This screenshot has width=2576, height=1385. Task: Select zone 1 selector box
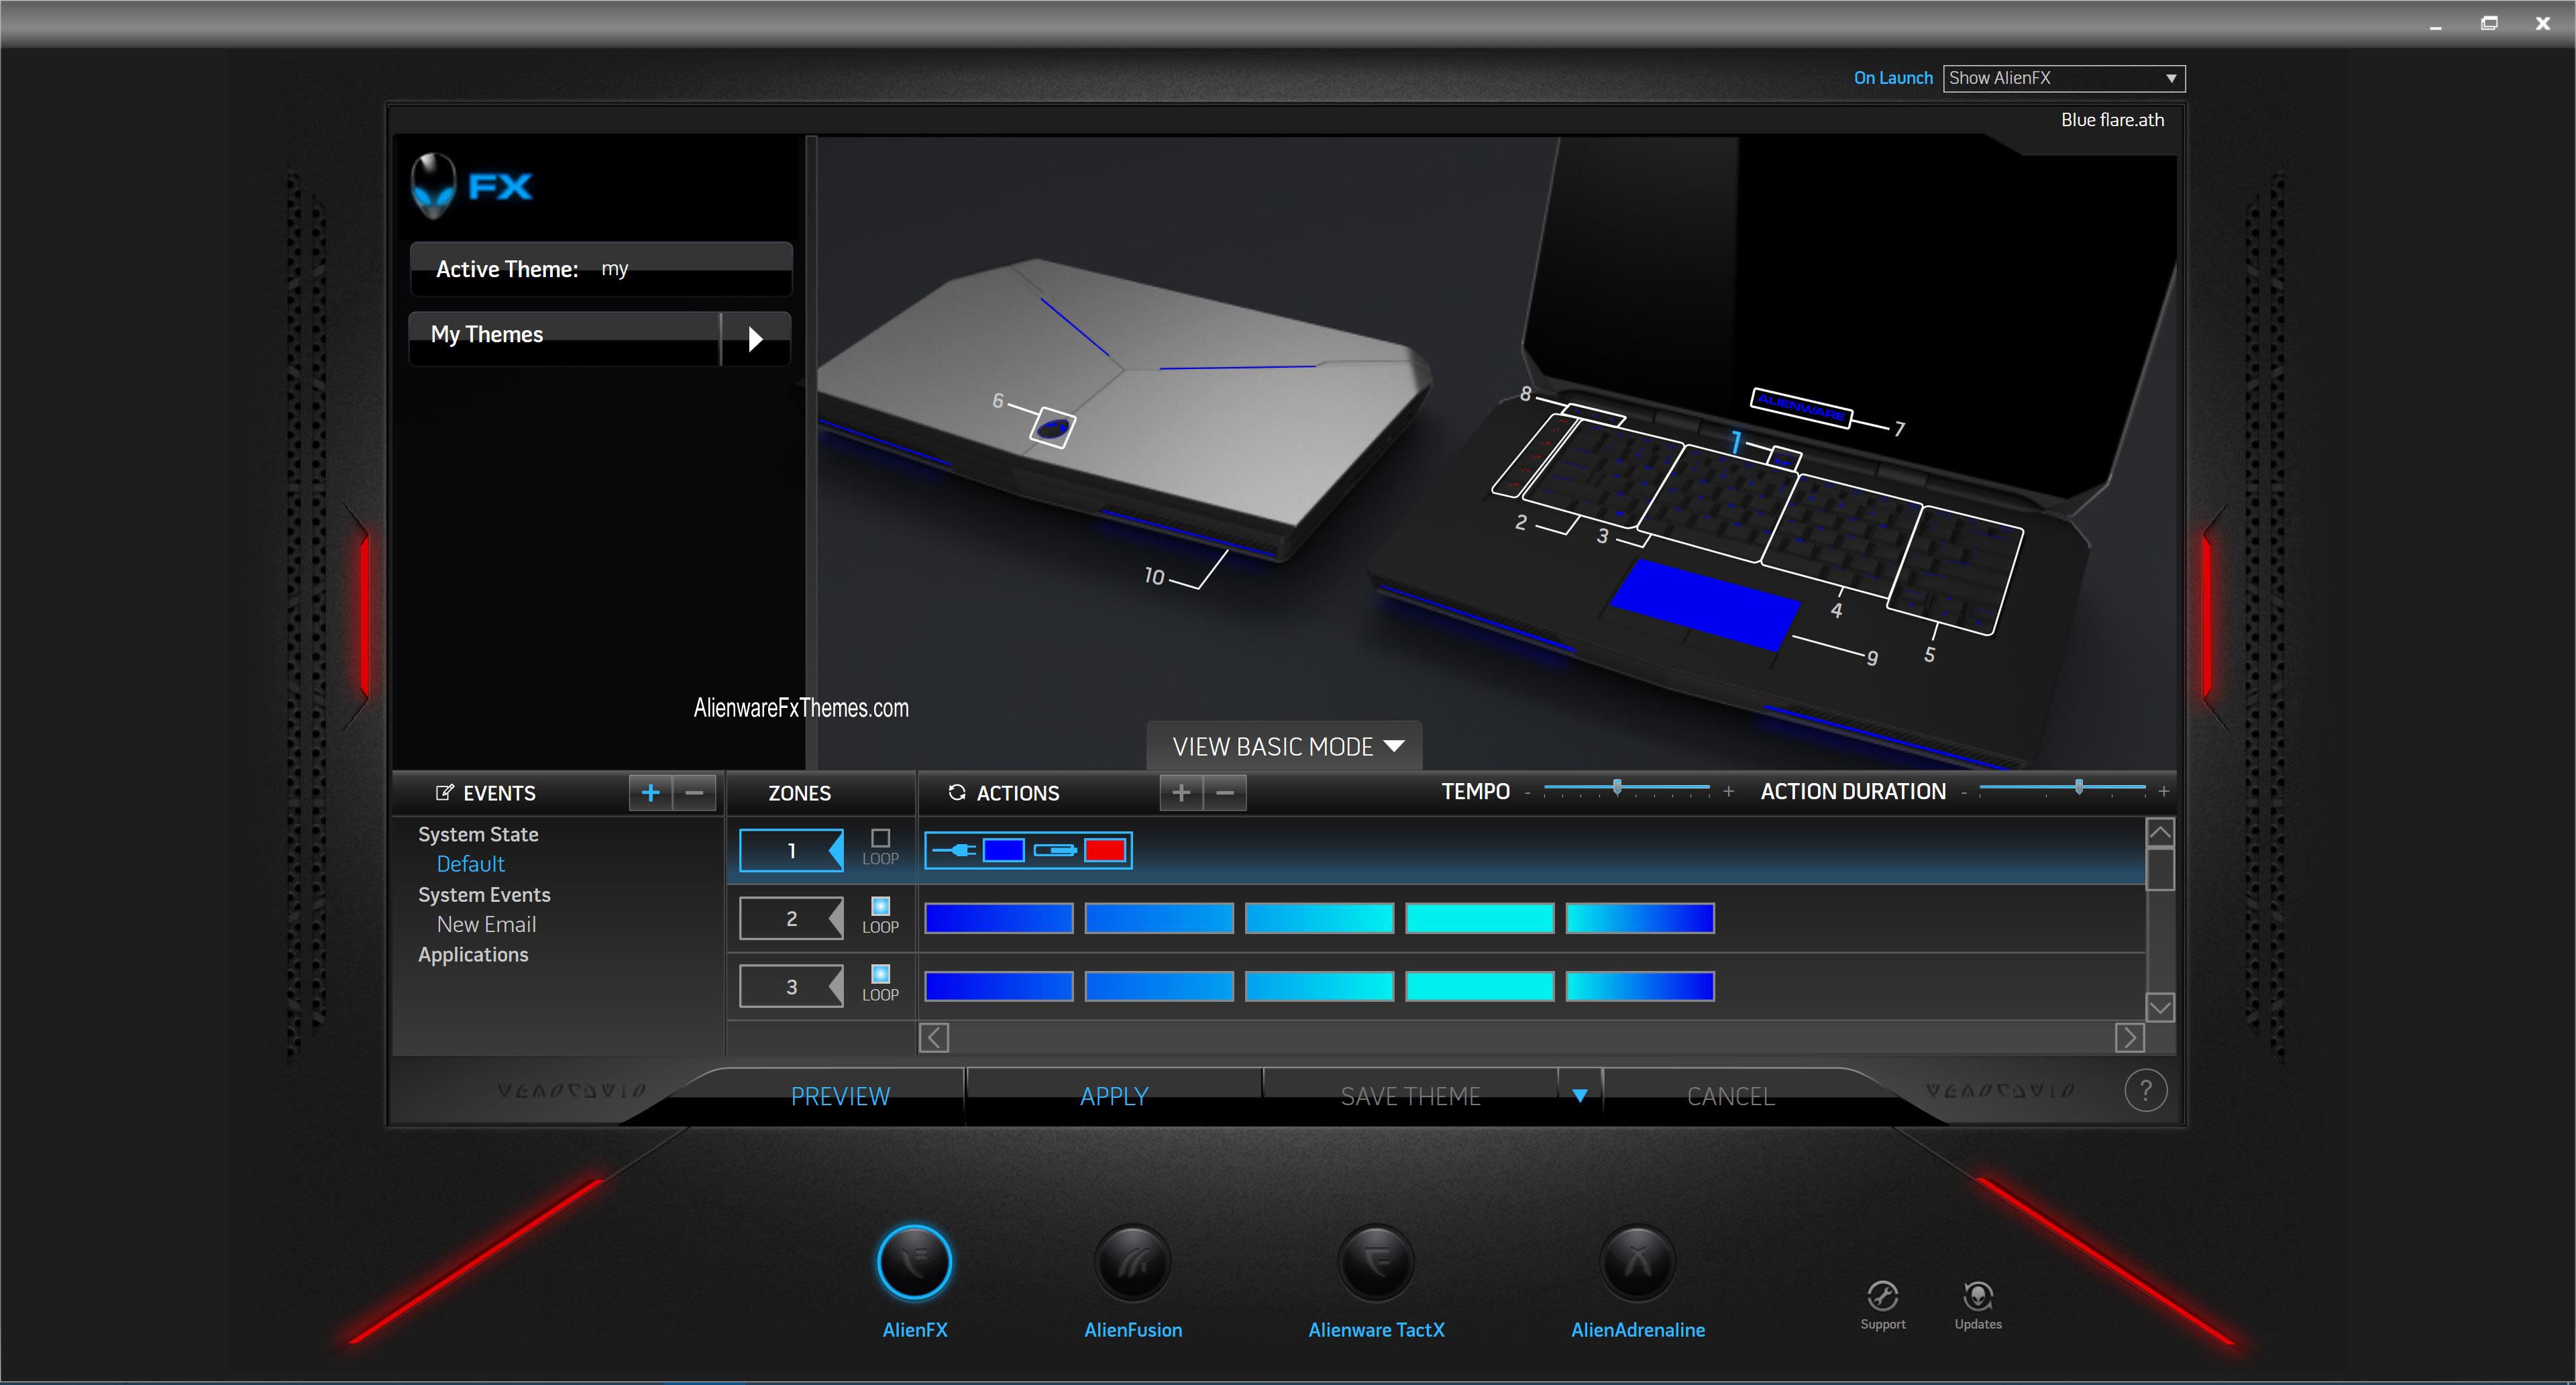tap(791, 850)
